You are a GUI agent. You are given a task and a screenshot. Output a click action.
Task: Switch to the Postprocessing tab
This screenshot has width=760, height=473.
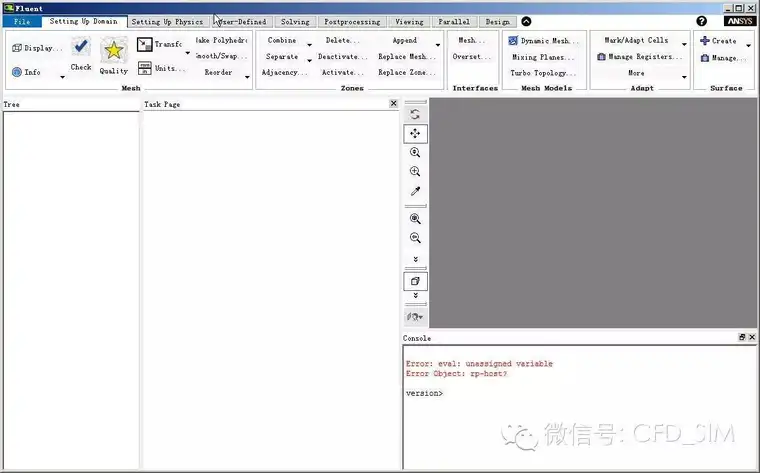click(352, 22)
